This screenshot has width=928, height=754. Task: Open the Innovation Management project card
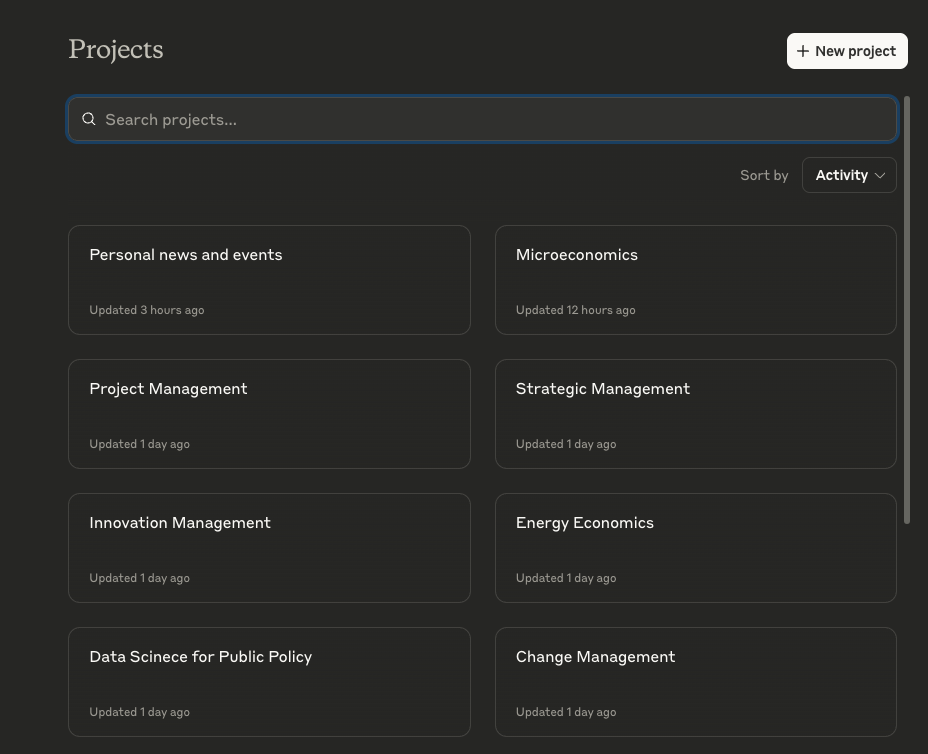(x=269, y=548)
